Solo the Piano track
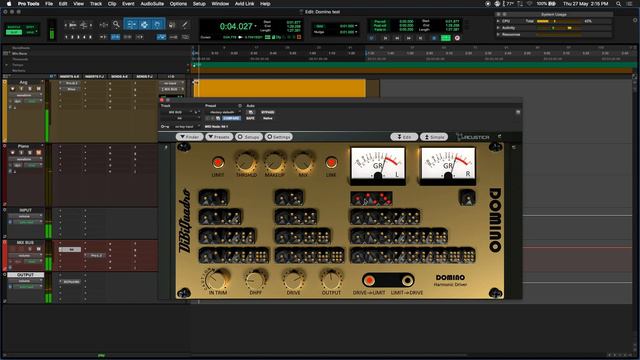 point(30,153)
